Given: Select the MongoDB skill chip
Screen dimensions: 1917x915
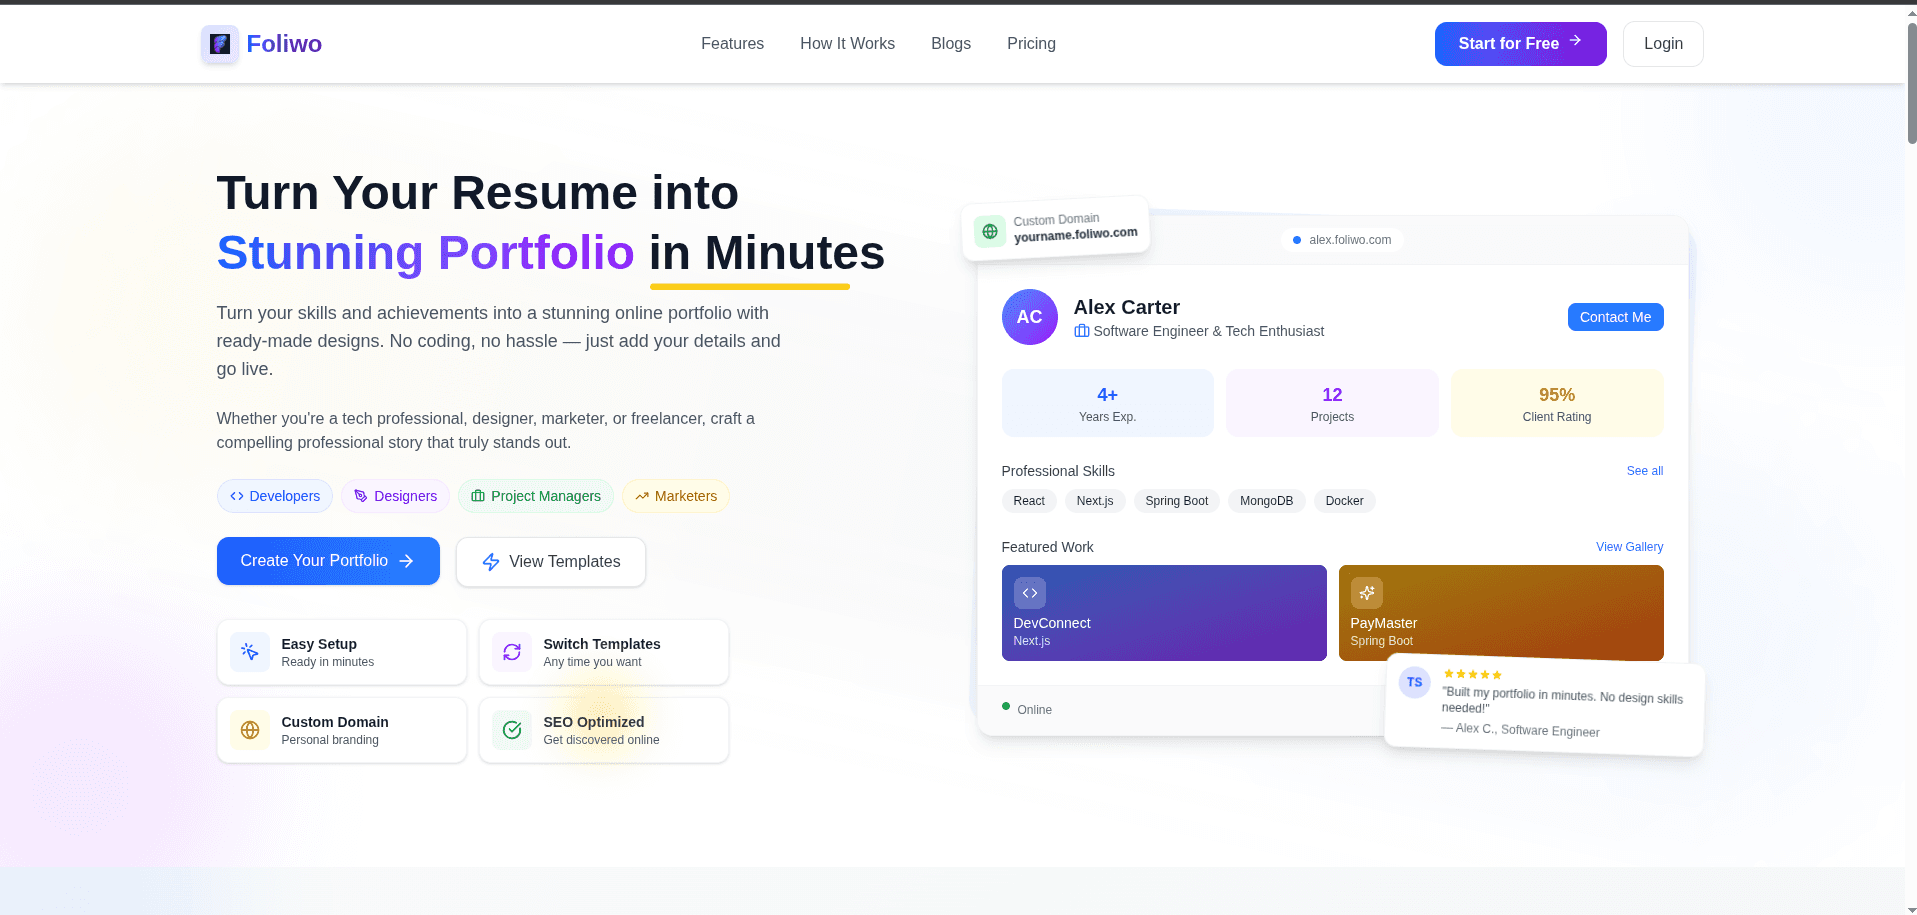Looking at the screenshot, I should (x=1267, y=501).
